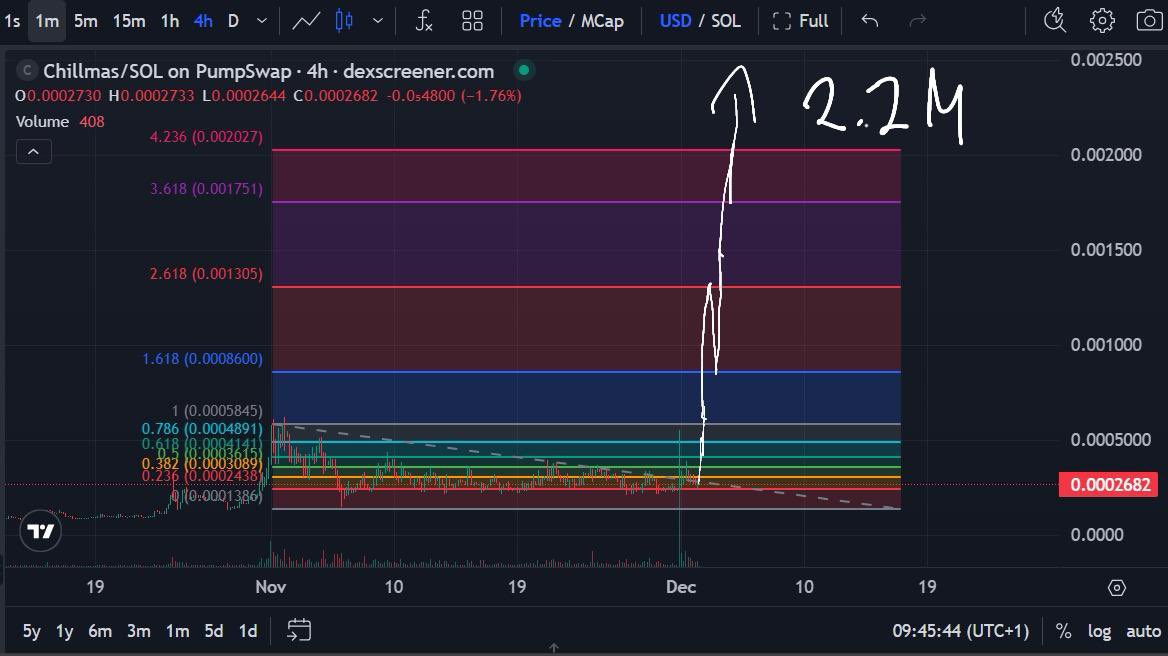Open TradingView logo link
This screenshot has height=656, width=1168.
coord(40,531)
